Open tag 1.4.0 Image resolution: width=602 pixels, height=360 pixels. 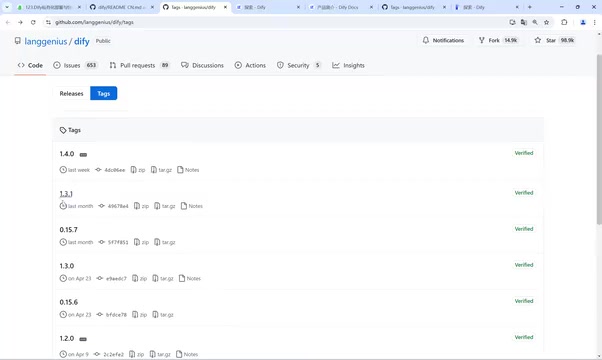[67, 154]
